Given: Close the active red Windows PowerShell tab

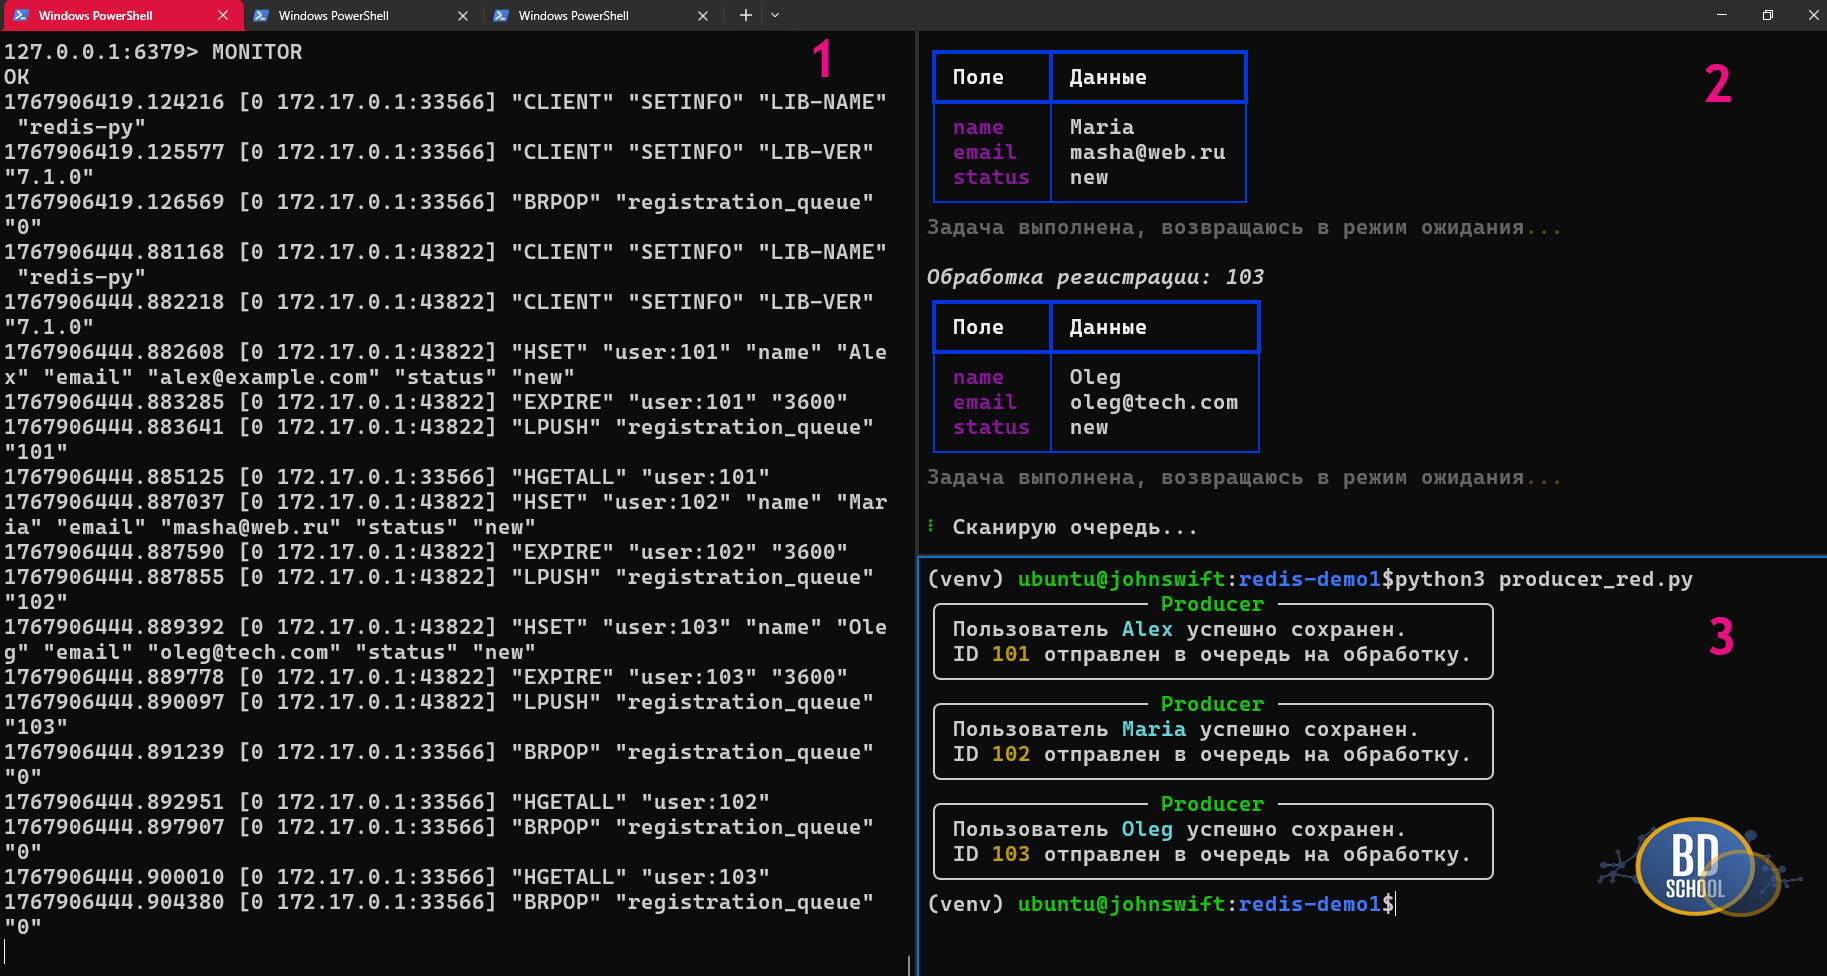Looking at the screenshot, I should click(x=223, y=15).
